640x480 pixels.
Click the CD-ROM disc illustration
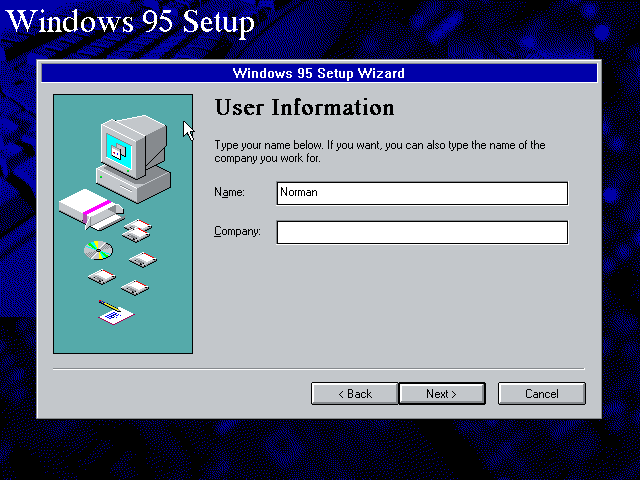[98, 250]
